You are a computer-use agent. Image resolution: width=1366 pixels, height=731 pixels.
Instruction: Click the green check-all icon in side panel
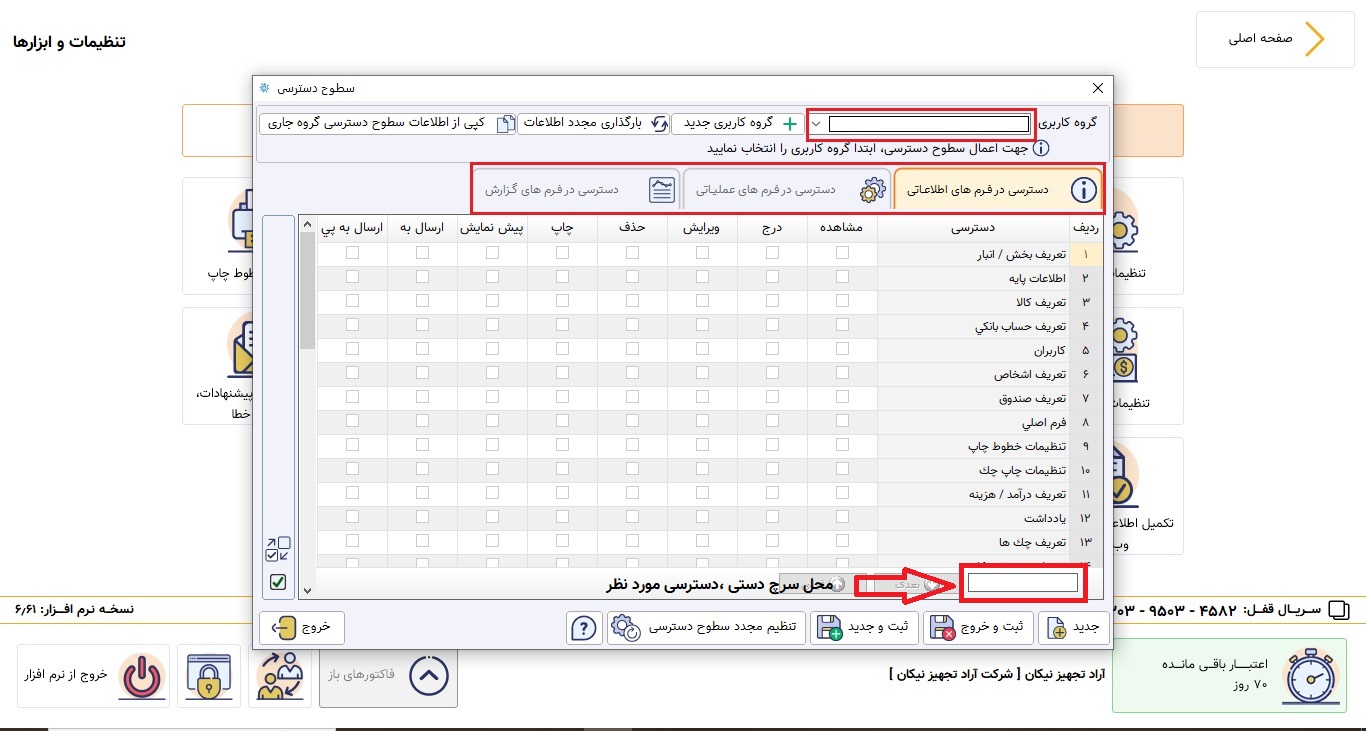click(x=277, y=582)
